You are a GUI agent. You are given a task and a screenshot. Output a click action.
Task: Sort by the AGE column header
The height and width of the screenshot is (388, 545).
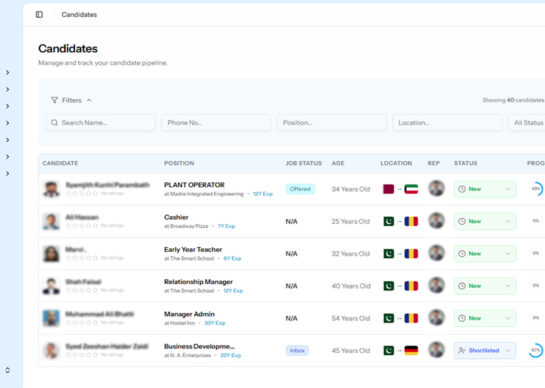[338, 163]
